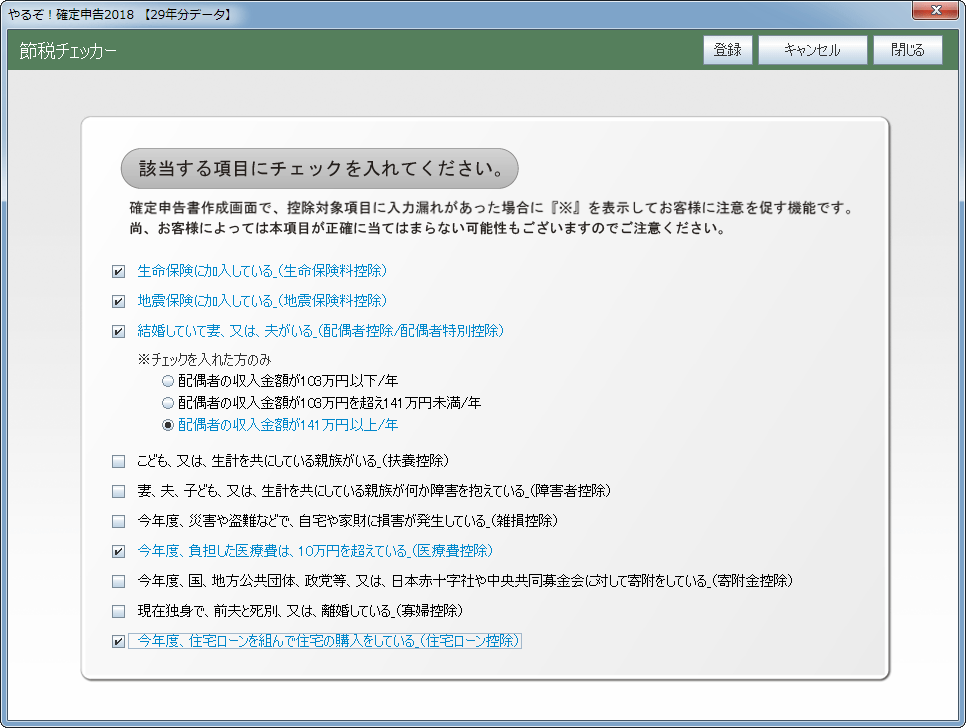The height and width of the screenshot is (728, 966).
Task: Click label 現在独身で、前夫と死別、又は、離婚している
Action: (x=264, y=611)
